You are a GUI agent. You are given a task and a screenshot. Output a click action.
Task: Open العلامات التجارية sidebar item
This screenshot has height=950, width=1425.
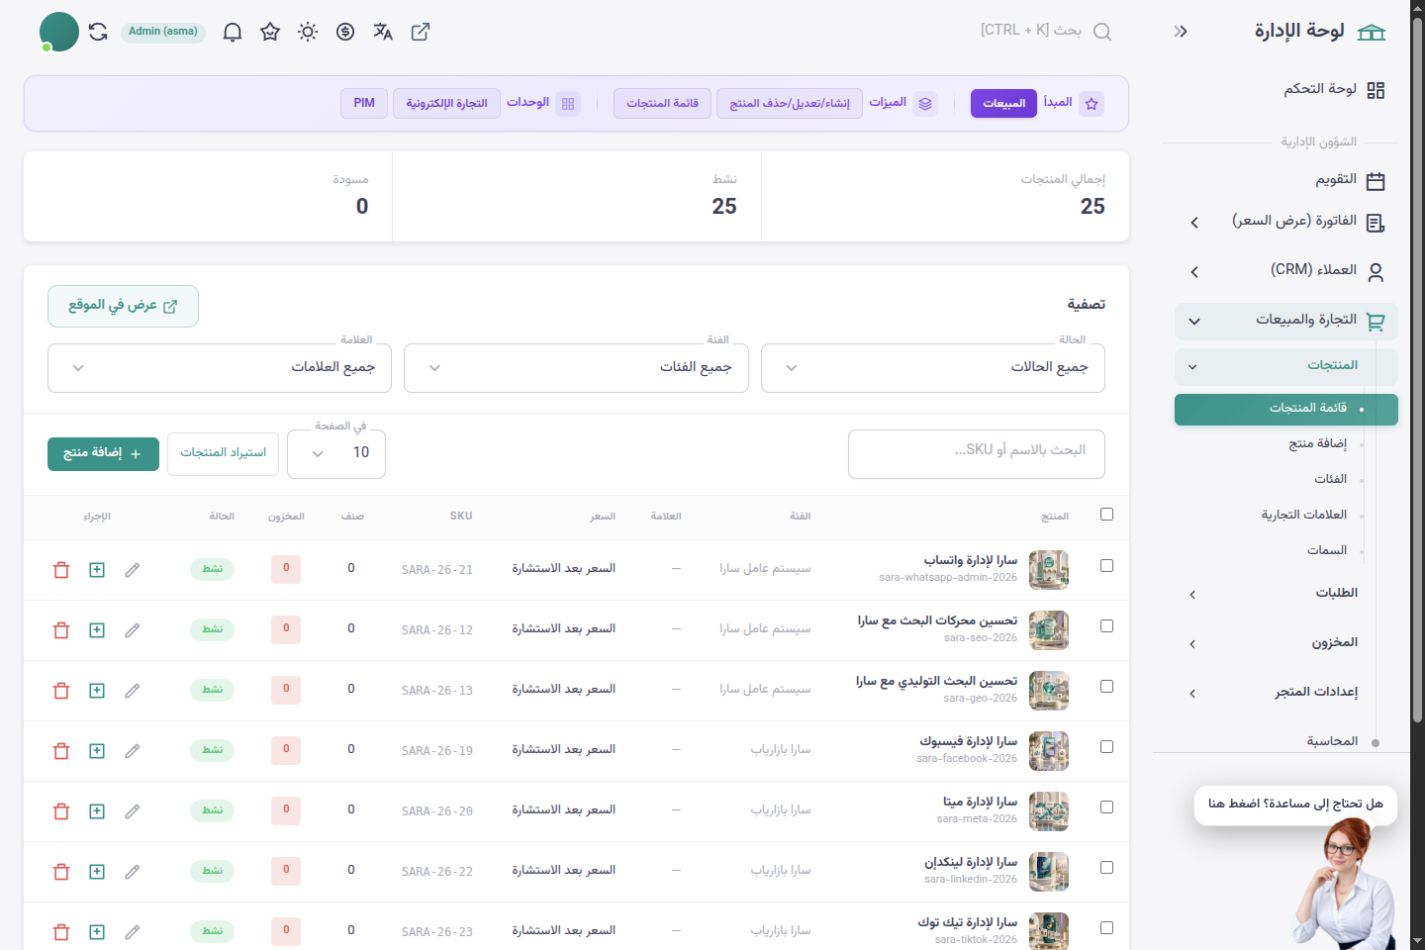(1304, 515)
